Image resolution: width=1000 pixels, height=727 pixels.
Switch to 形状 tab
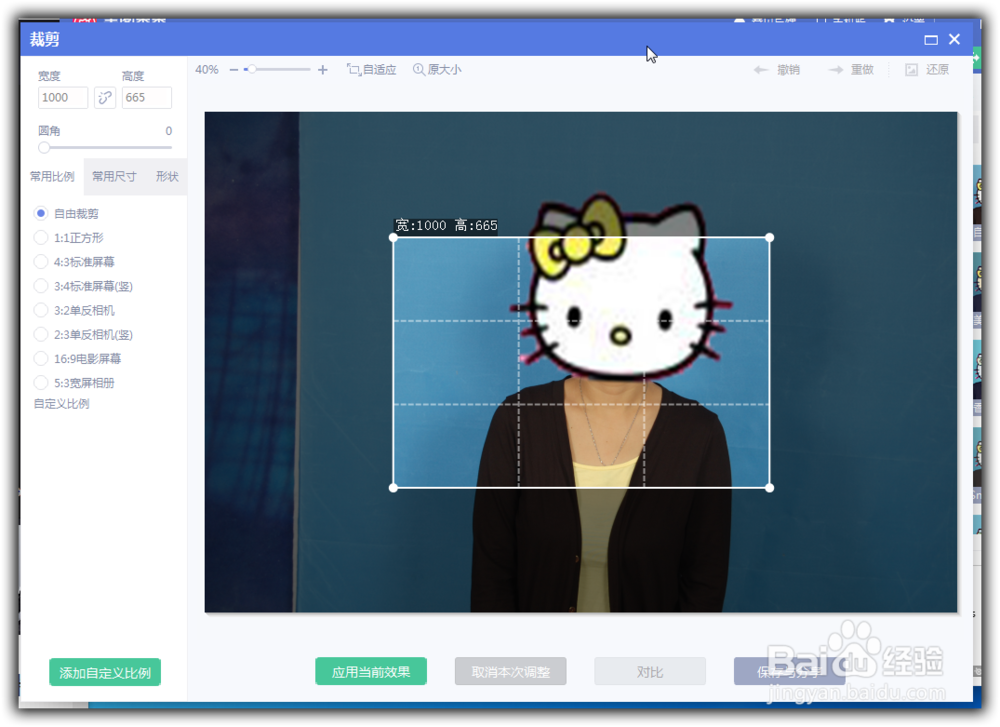point(167,177)
